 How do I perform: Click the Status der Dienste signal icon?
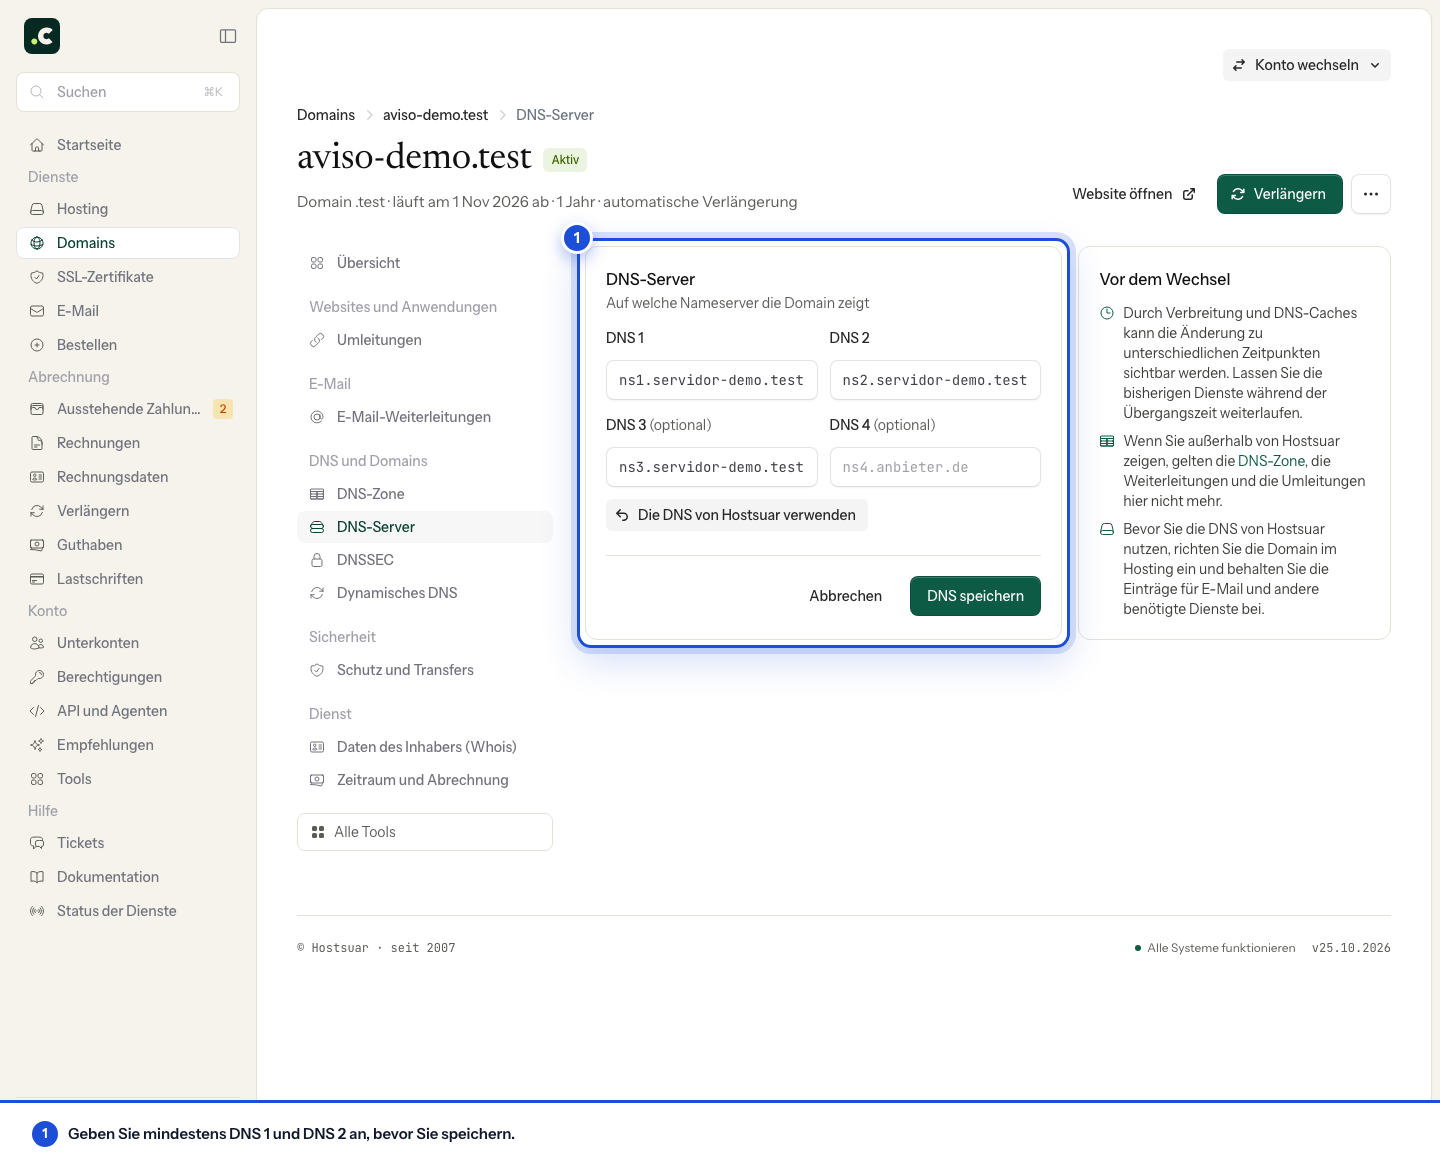pyautogui.click(x=37, y=911)
